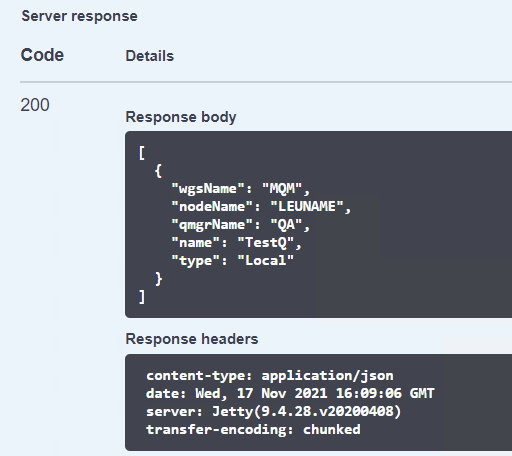Viewport: 512px width, 456px height.
Task: Click the "type": "Local" line
Action: [x=232, y=261]
